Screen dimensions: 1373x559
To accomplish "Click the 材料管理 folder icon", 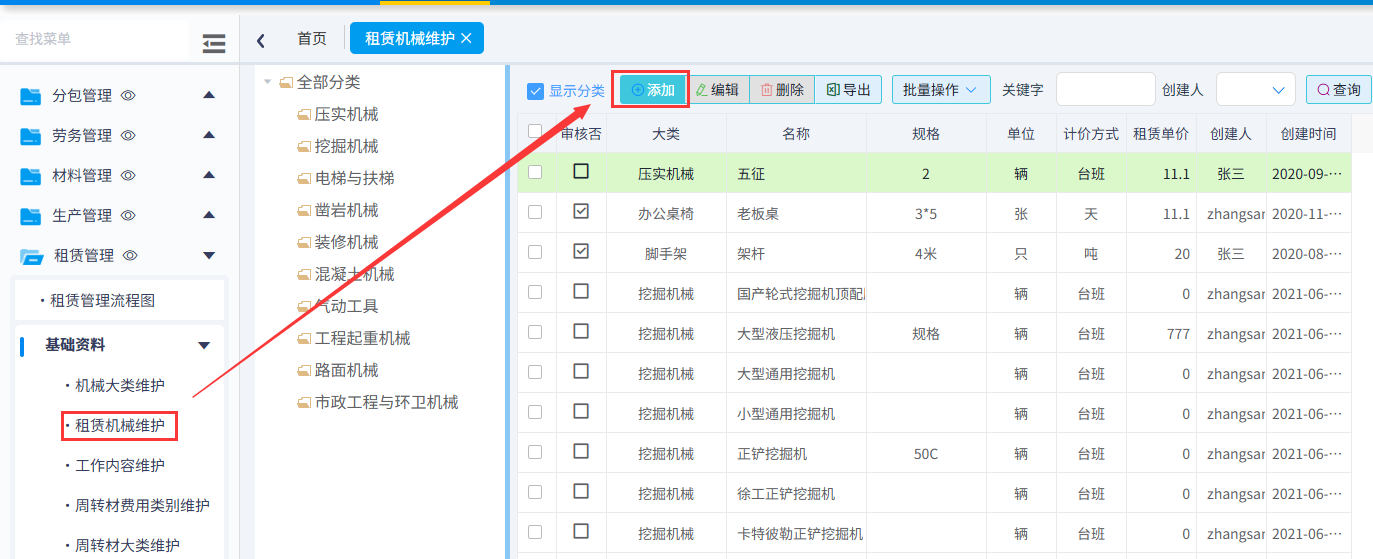I will coord(31,176).
